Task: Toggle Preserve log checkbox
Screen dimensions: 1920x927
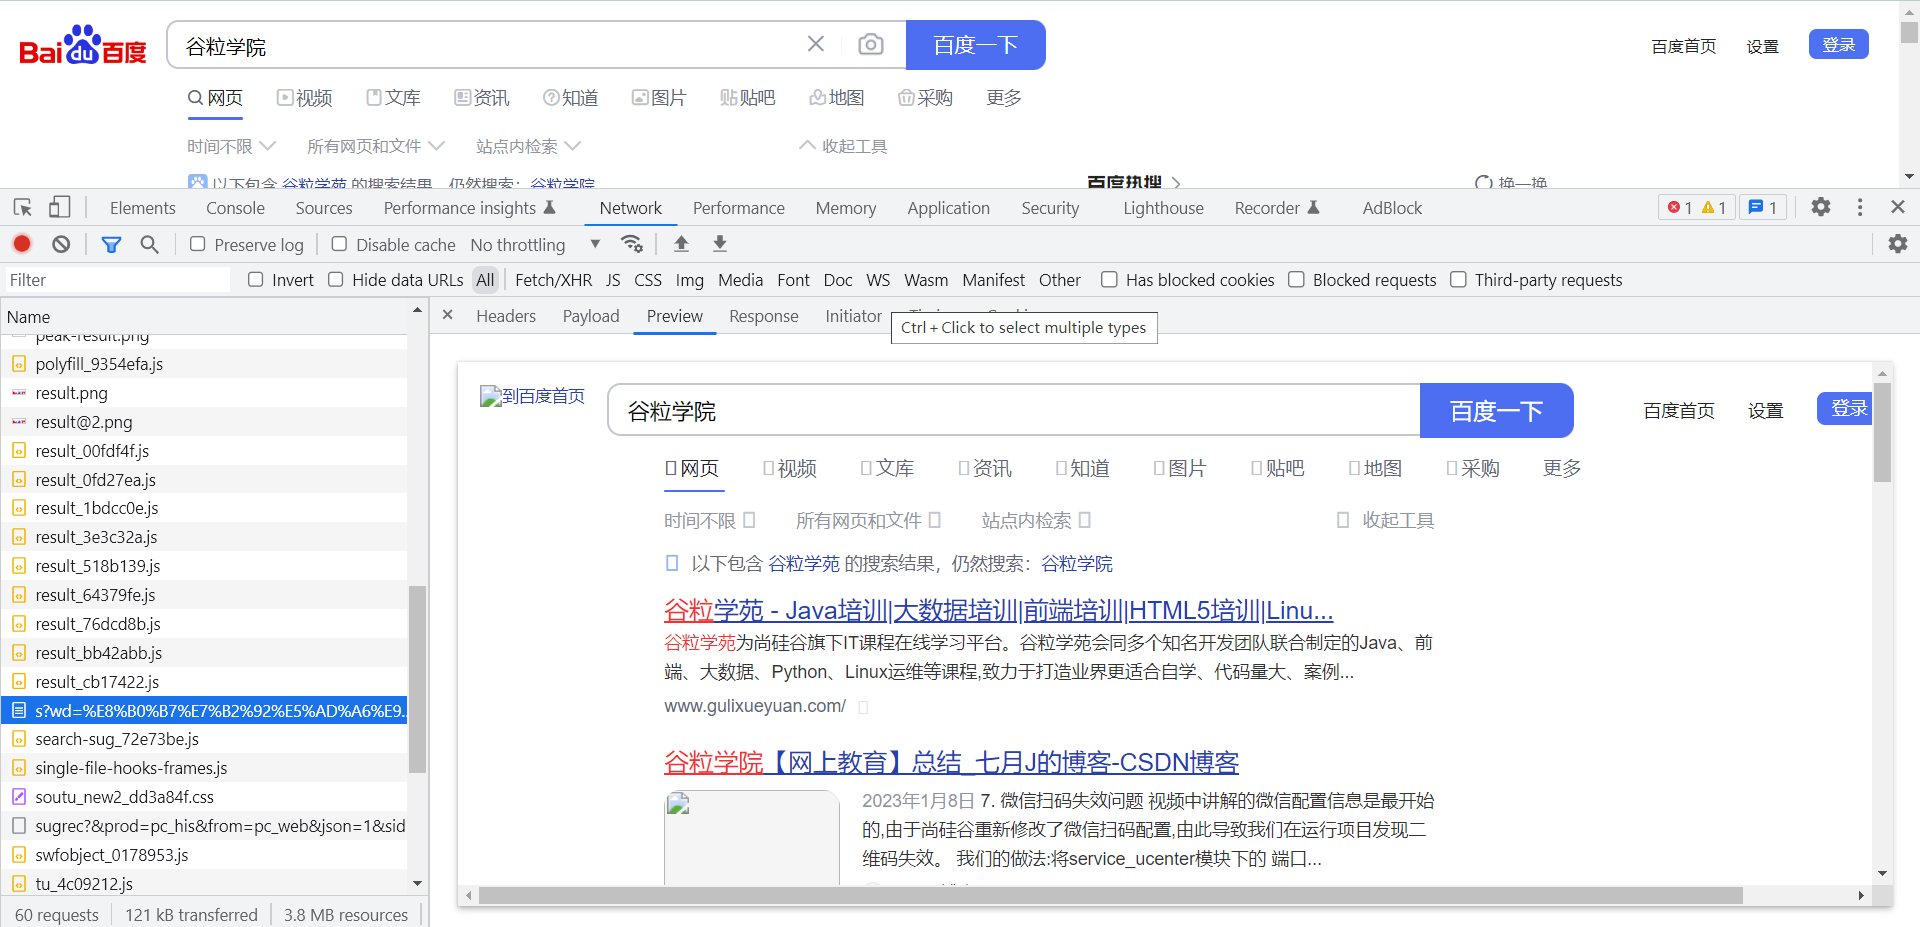Action: click(x=198, y=244)
